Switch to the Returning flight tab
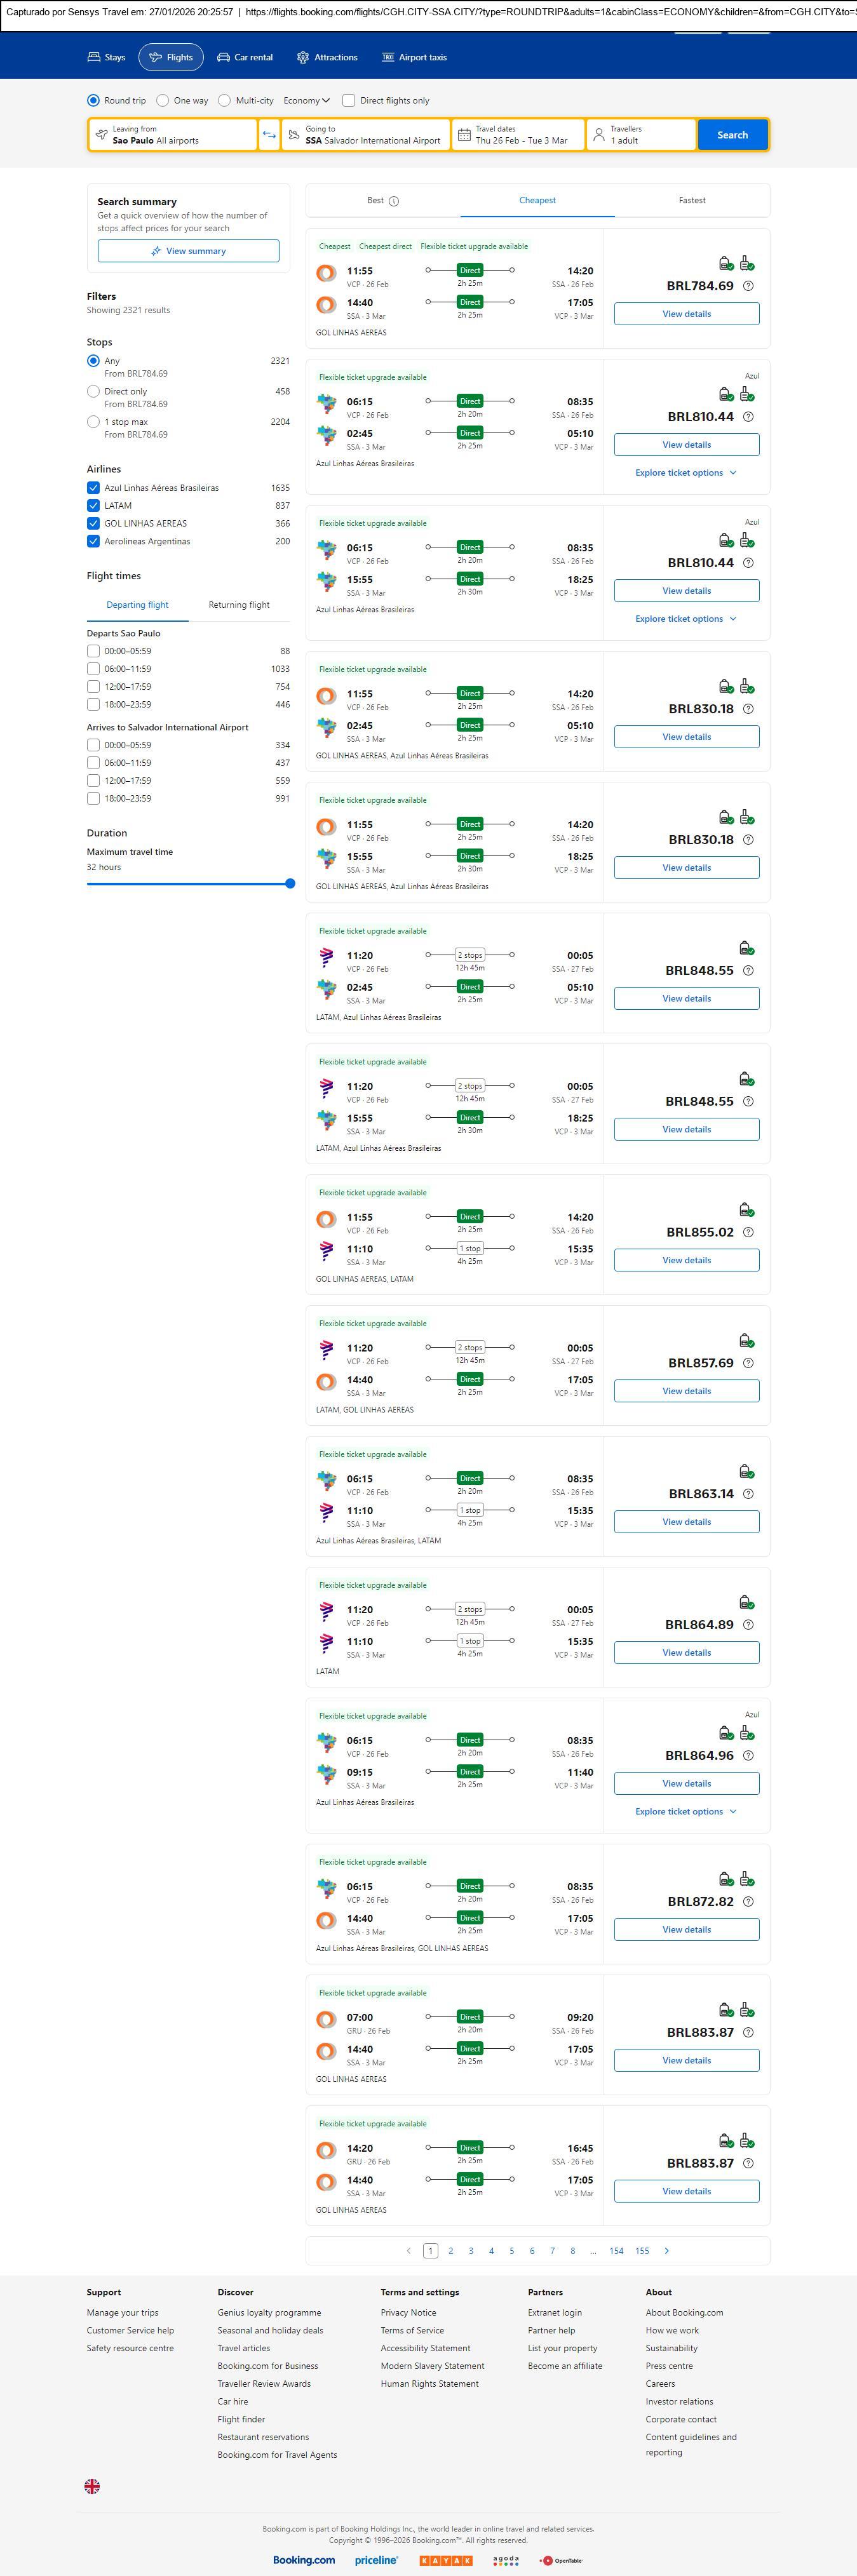Screen dimensions: 857x2576 pos(239,605)
